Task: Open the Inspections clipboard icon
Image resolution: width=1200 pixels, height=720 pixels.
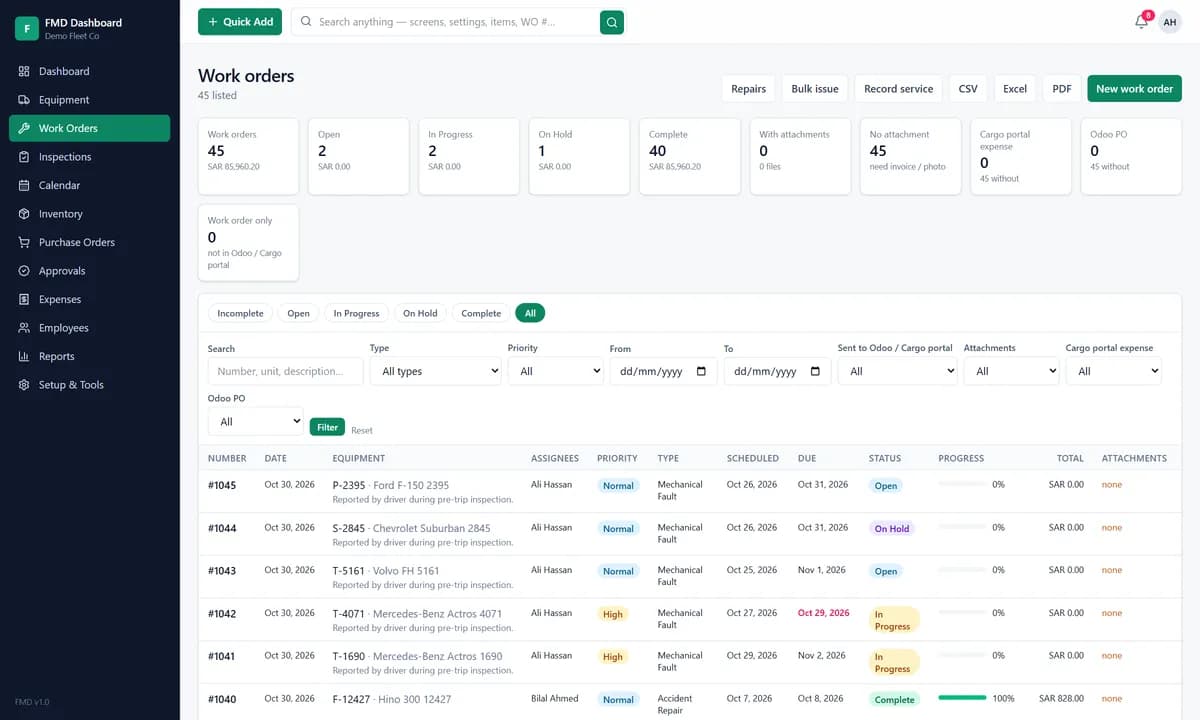Action: point(24,157)
